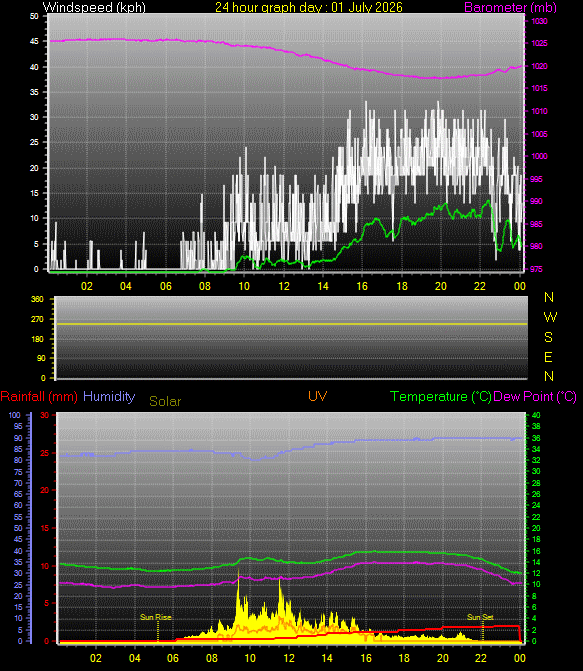Click the 'Rainfall (mm)' legend label
This screenshot has width=583, height=671.
(x=39, y=397)
